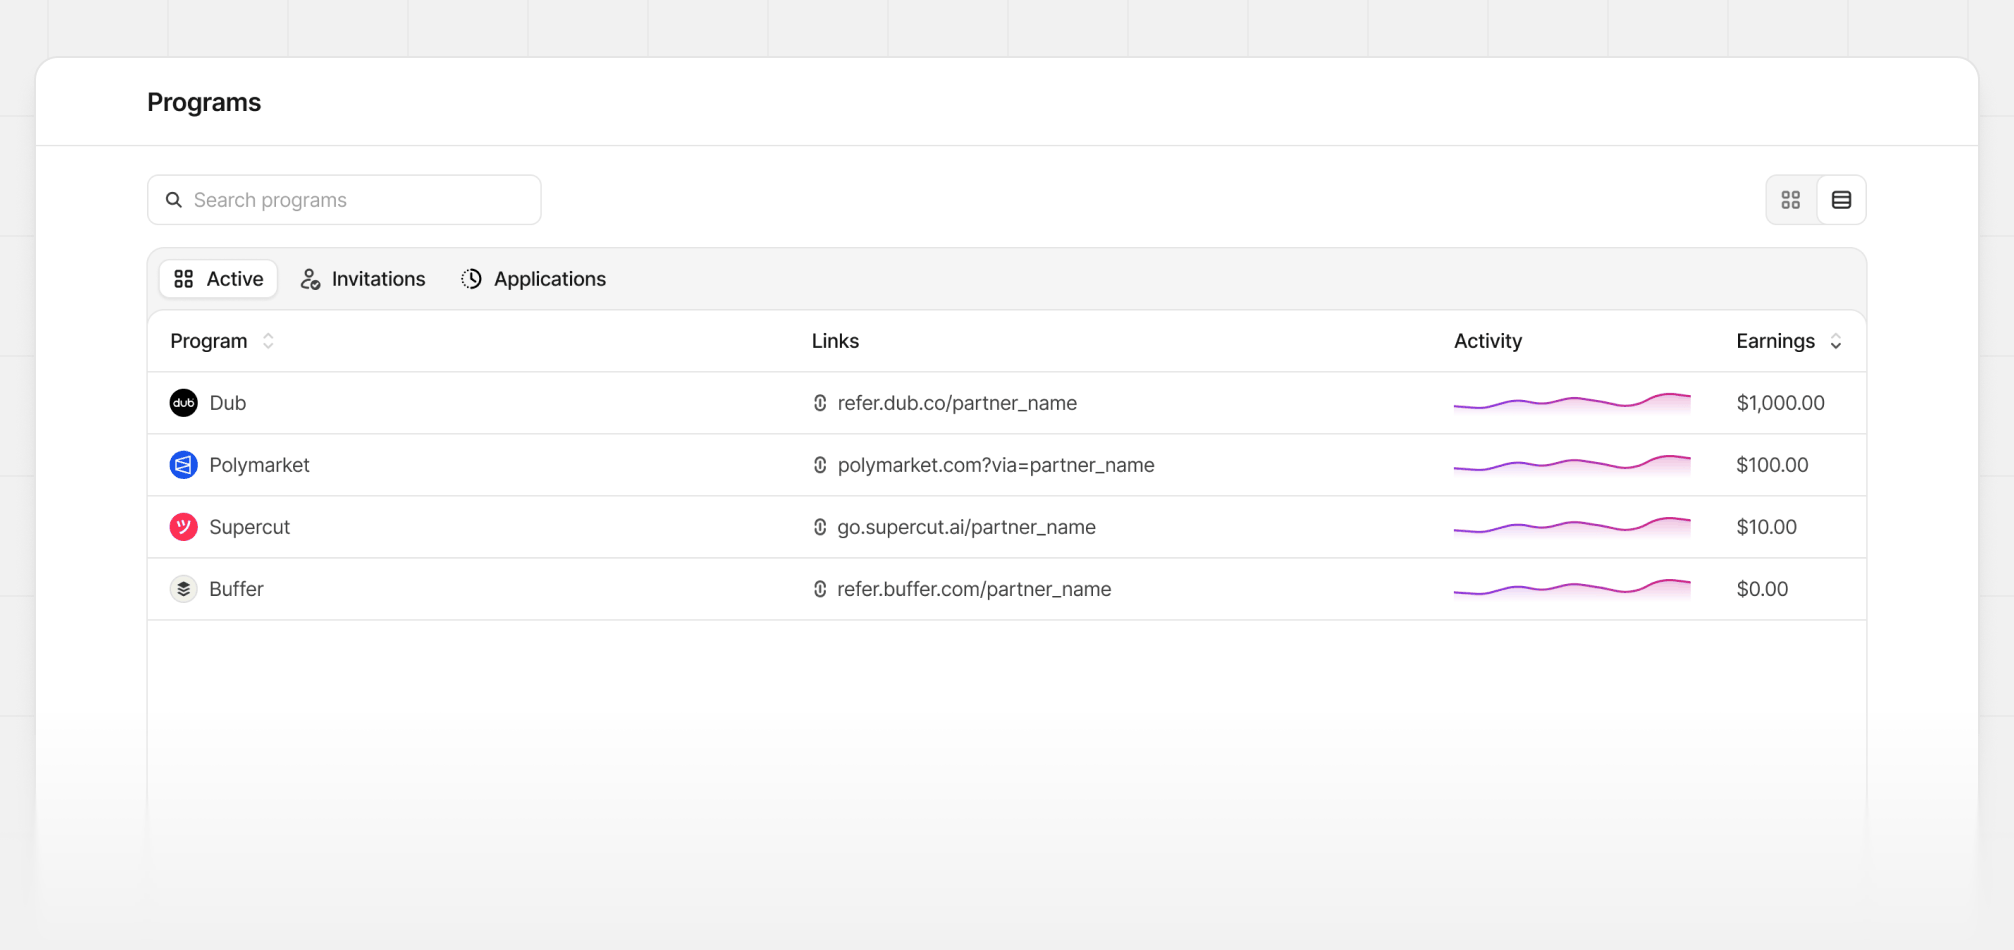Open refer.buffer.com/partner_name link

pyautogui.click(x=974, y=589)
